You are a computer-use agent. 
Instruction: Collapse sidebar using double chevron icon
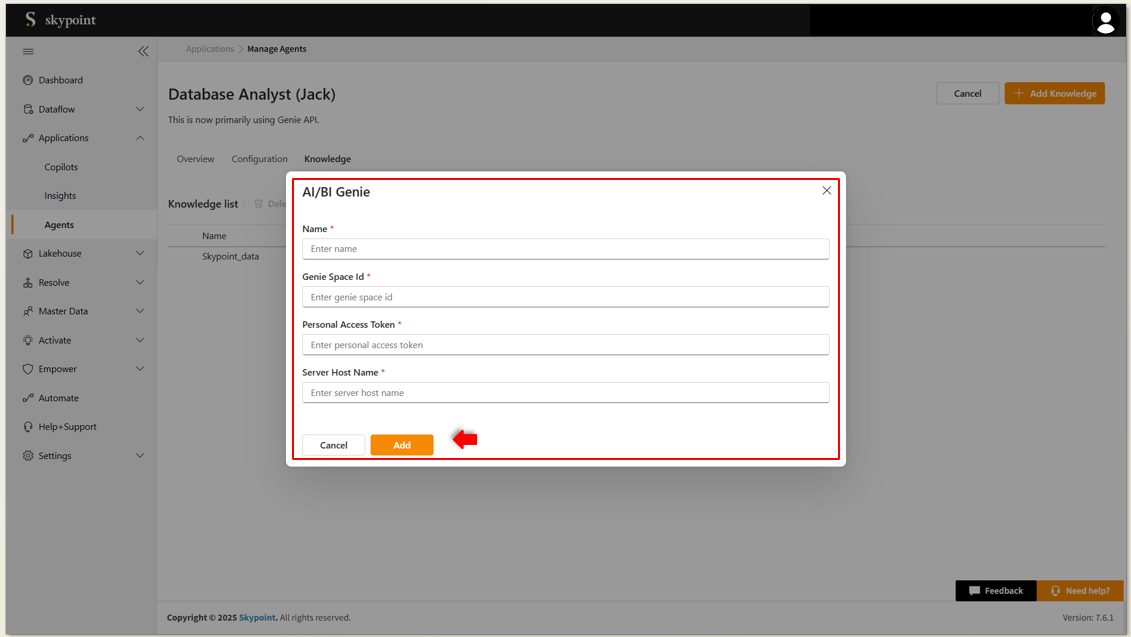[x=143, y=51]
